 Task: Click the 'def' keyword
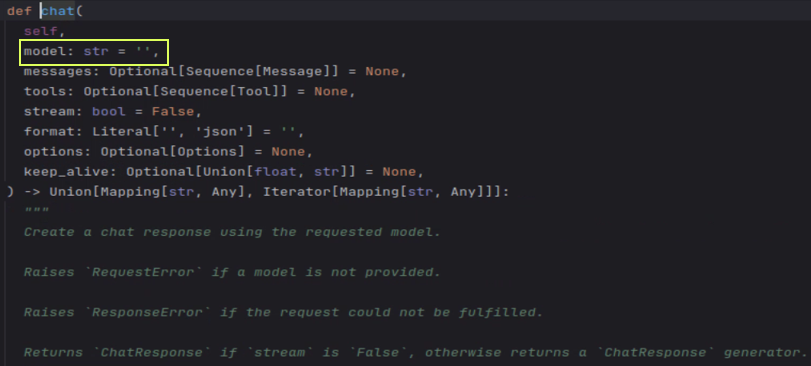[20, 11]
